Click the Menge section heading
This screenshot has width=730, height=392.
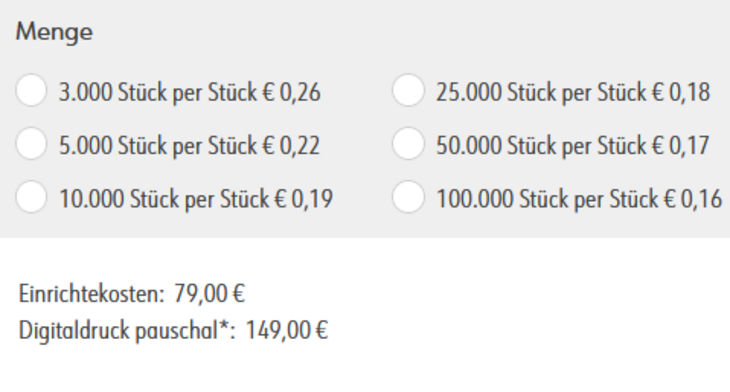click(x=54, y=32)
